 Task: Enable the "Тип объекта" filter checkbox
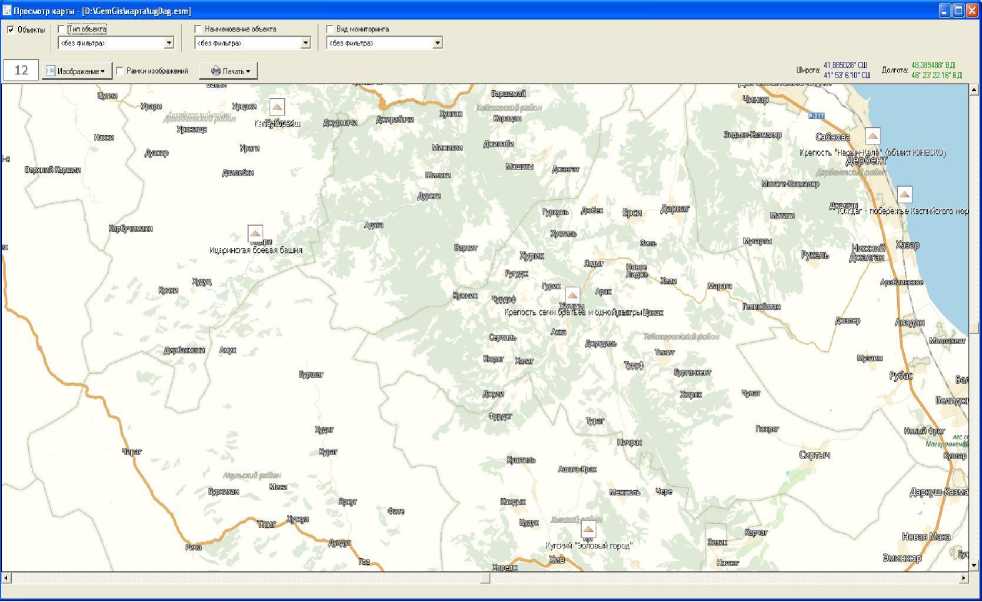64,30
